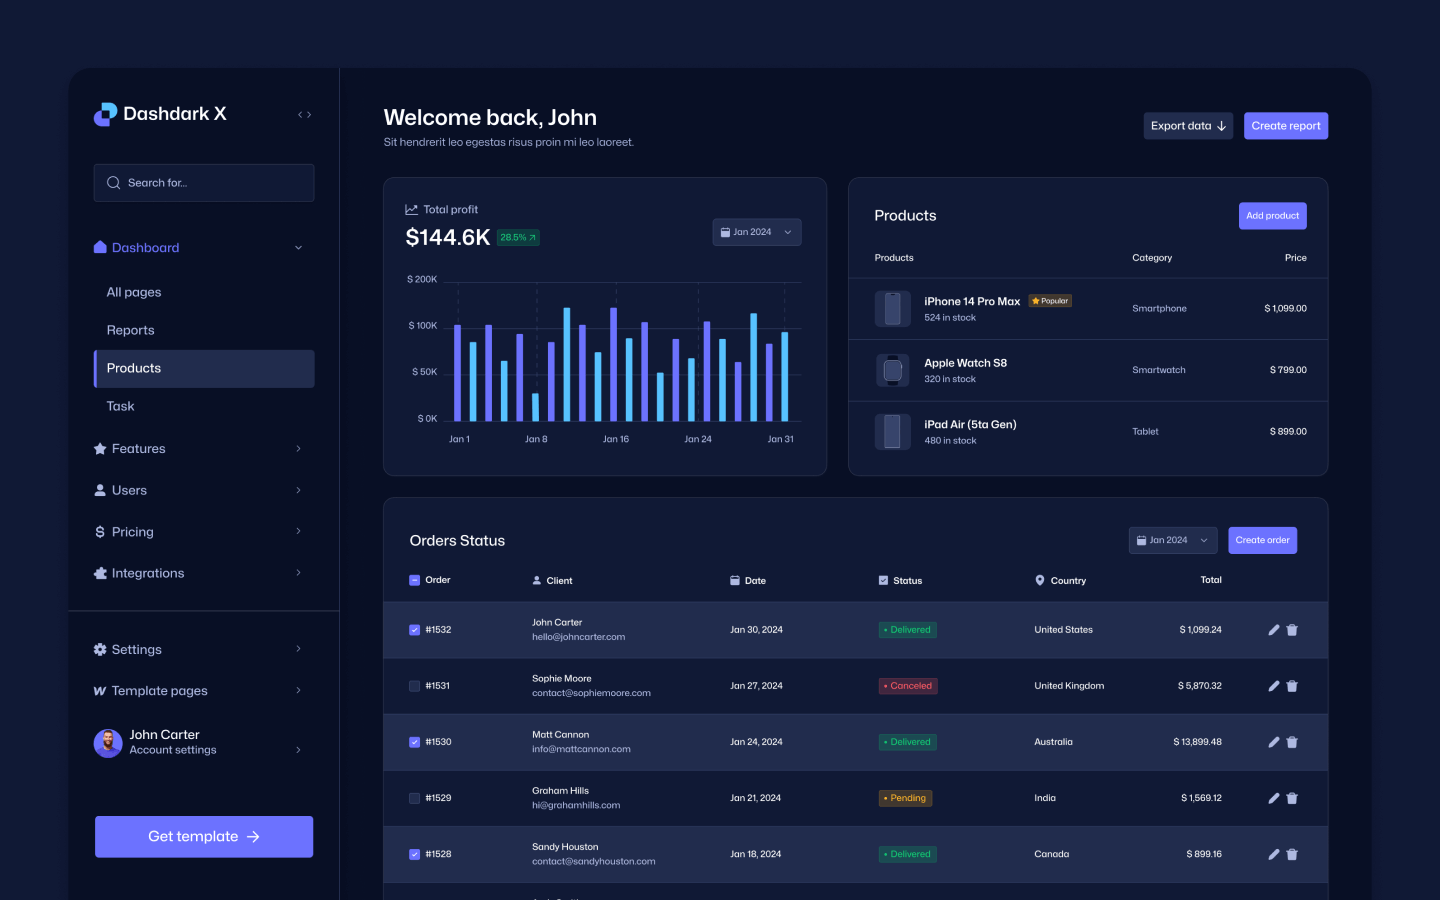
Task: Click John Carter's profile avatar
Action: tap(107, 743)
